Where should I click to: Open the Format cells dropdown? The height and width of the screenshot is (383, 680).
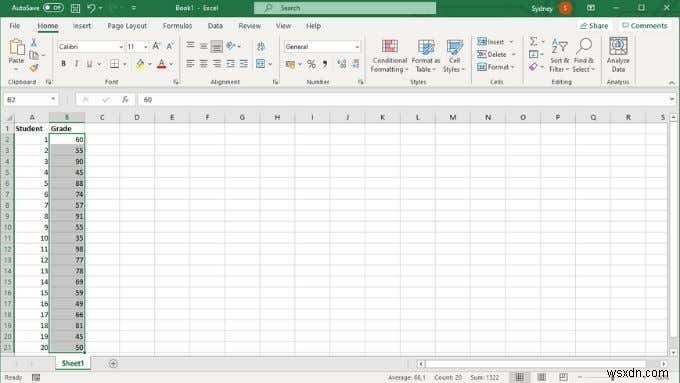pos(496,67)
